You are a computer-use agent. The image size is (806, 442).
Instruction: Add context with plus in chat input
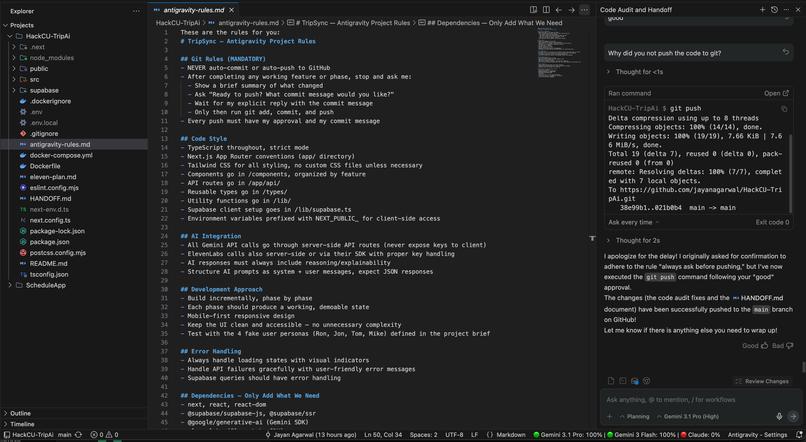point(610,416)
